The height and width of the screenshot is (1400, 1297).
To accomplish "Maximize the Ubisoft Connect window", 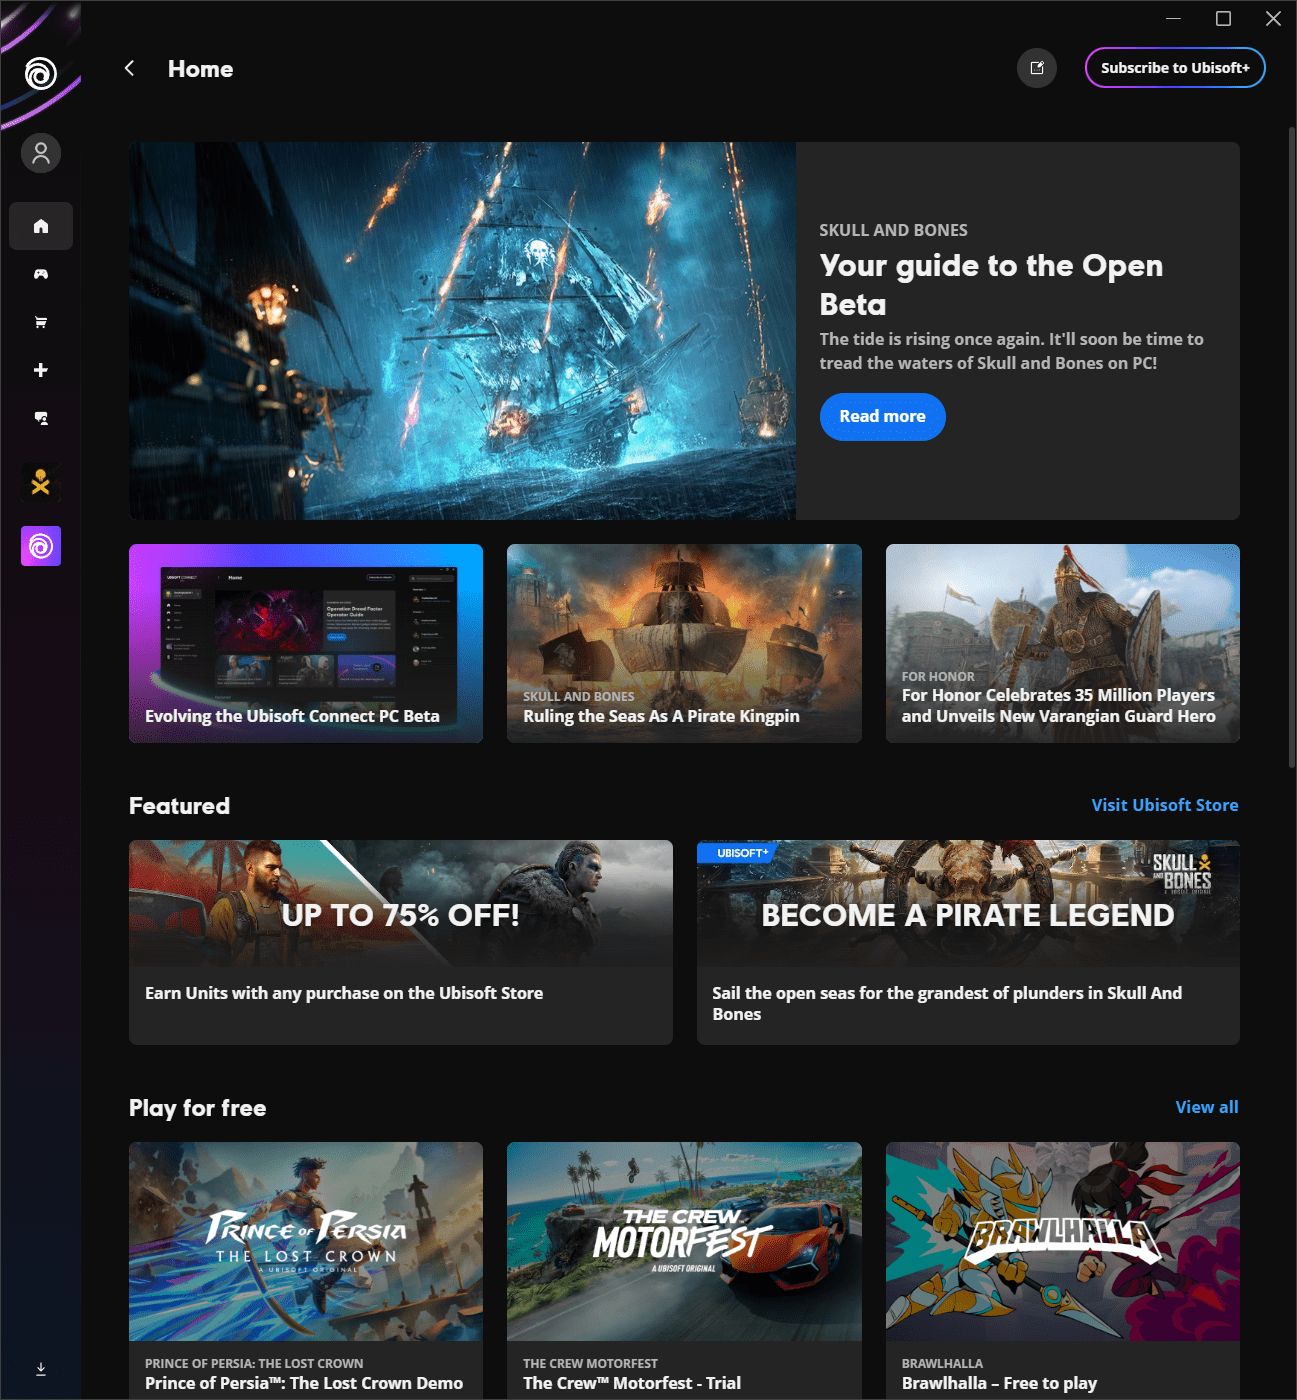I will coord(1223,18).
